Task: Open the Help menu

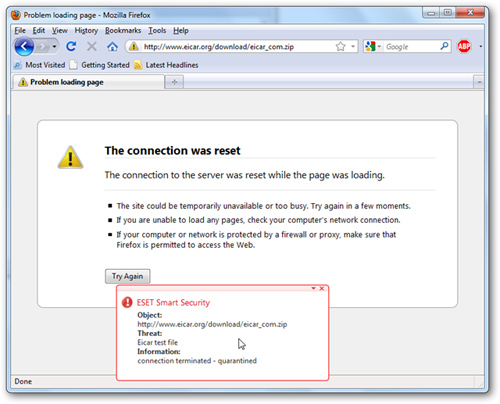Action: point(181,30)
